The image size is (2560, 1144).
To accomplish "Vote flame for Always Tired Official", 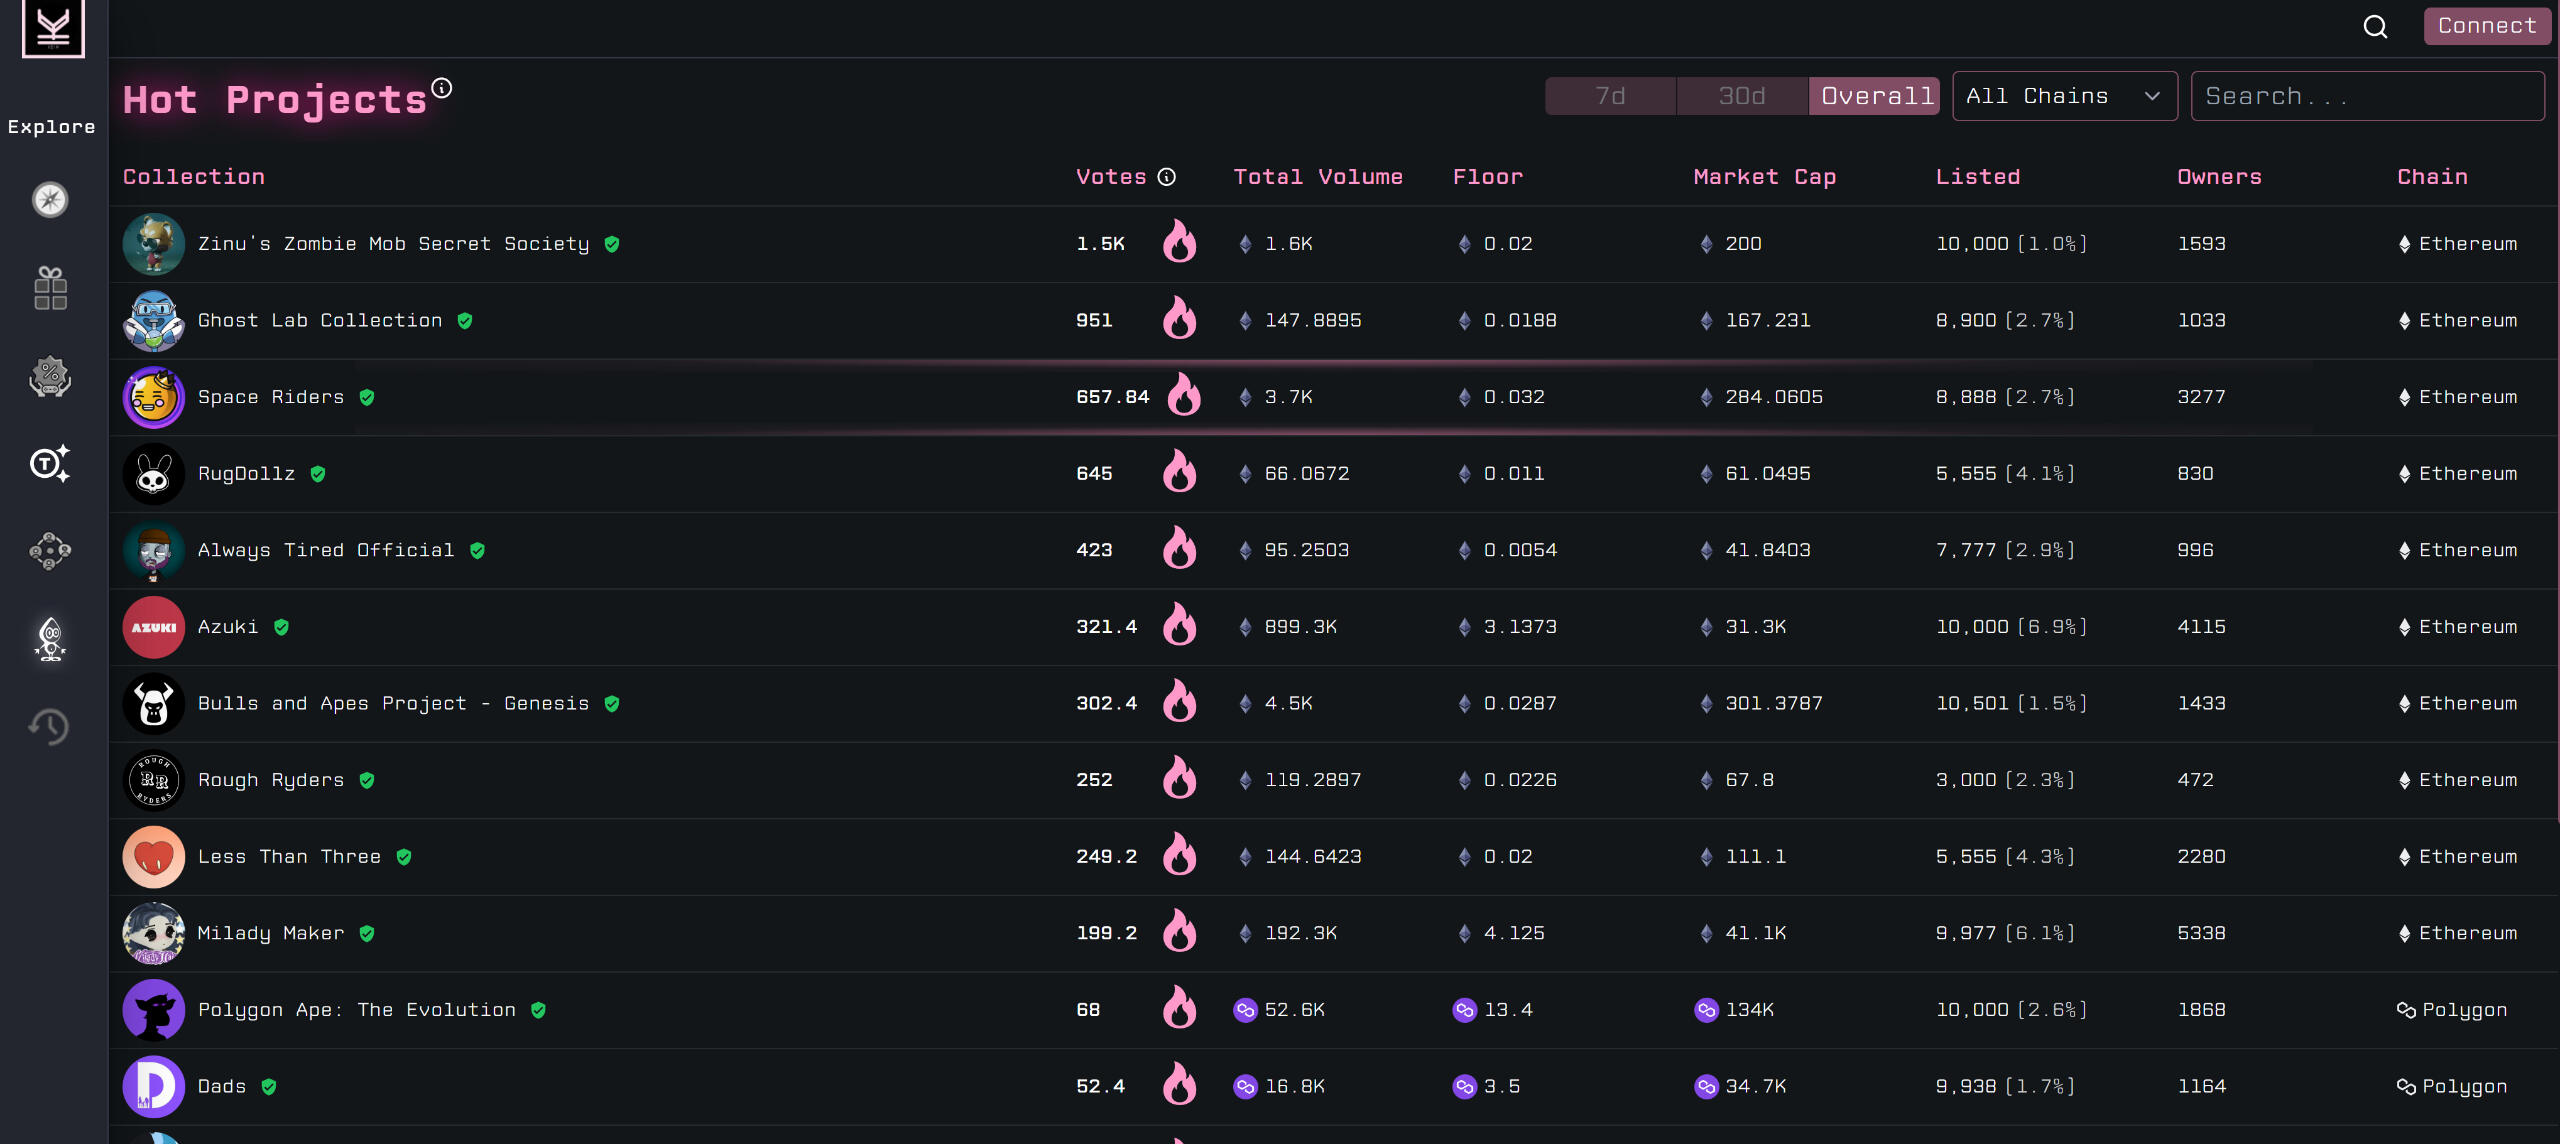I will click(x=1180, y=548).
